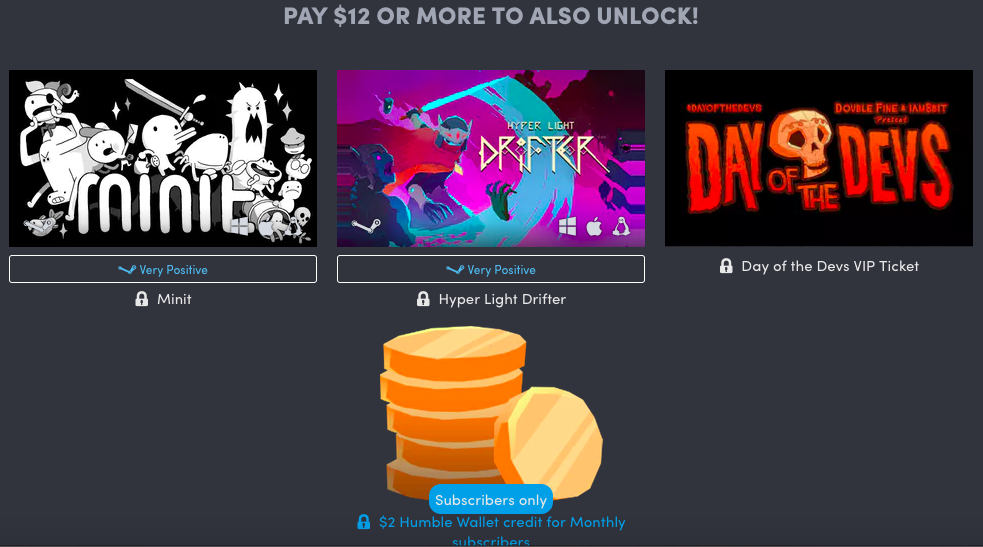Click Steam icon in Hyper Light Drifter review bar
Image resolution: width=983 pixels, height=547 pixels.
click(x=455, y=269)
